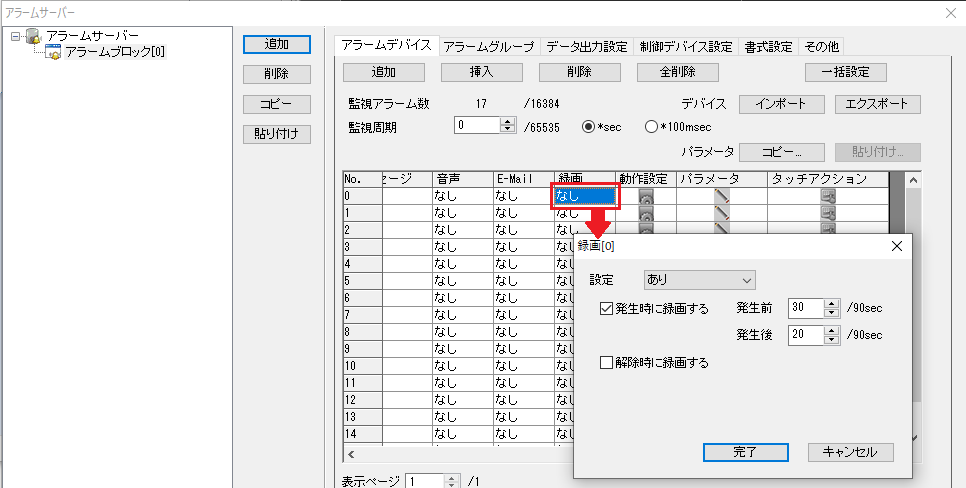Click the タッチアクション icon in row 1
This screenshot has width=966, height=488.
coord(828,213)
